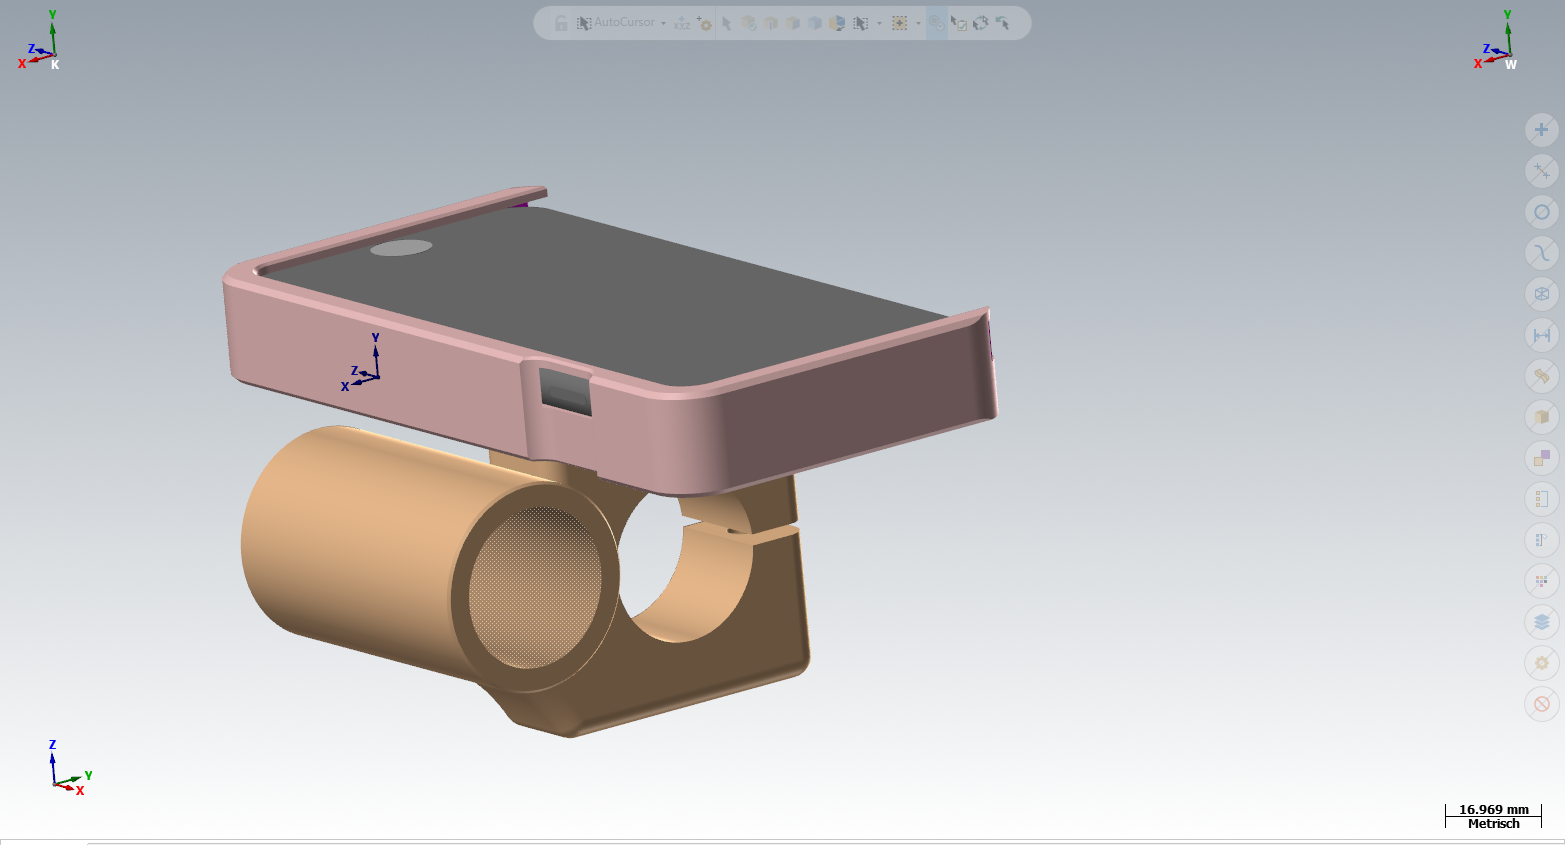Click the 16.969 mm Metrisch scale indicator
The image size is (1565, 845).
pyautogui.click(x=1493, y=816)
